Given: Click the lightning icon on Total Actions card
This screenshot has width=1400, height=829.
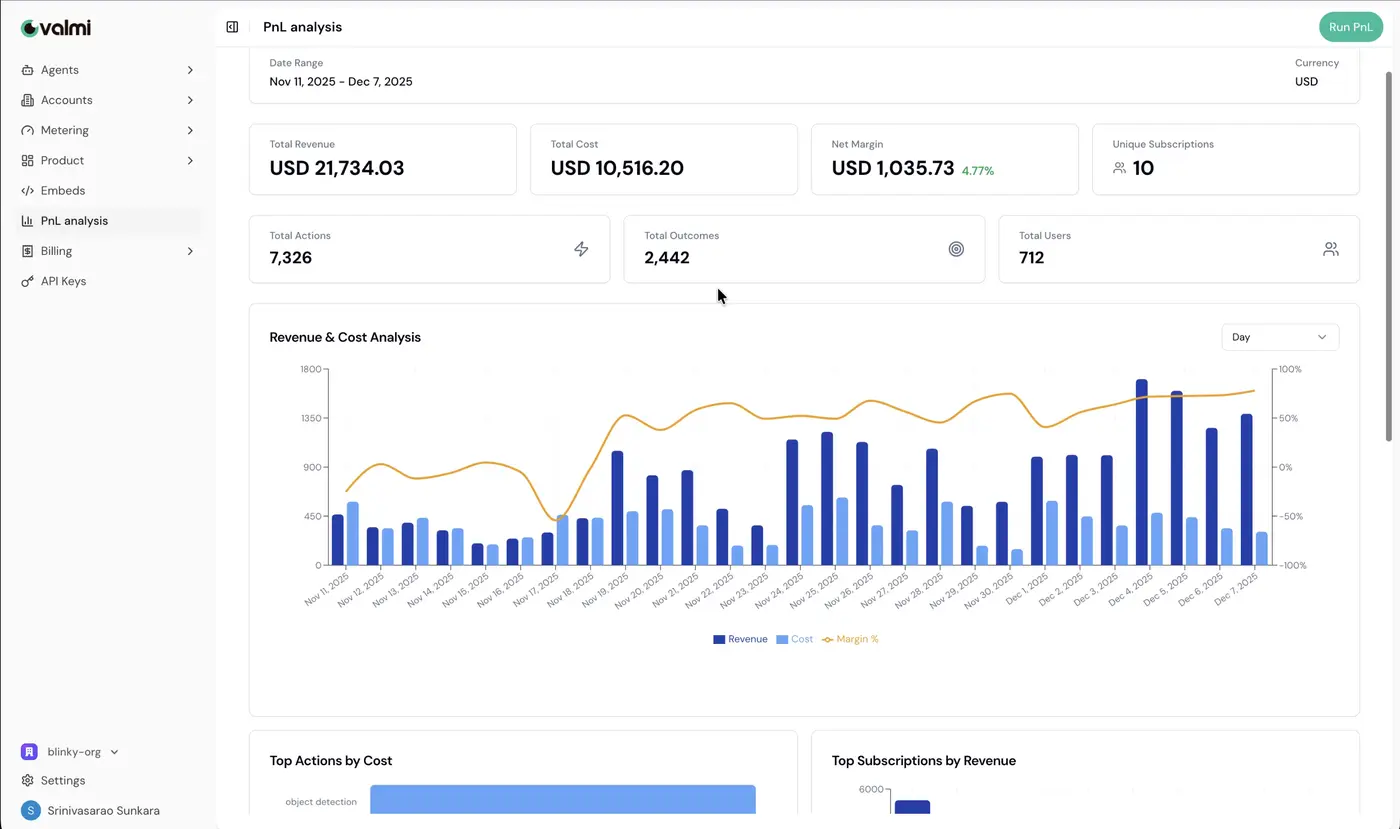Looking at the screenshot, I should (x=581, y=249).
